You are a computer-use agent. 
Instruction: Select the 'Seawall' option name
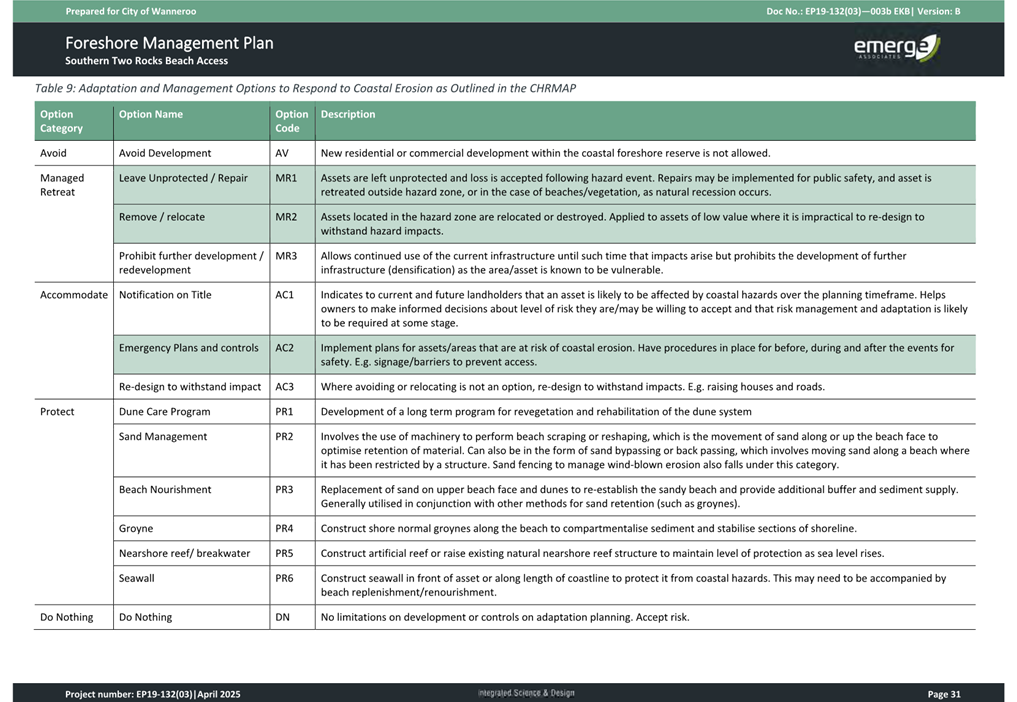click(x=137, y=578)
